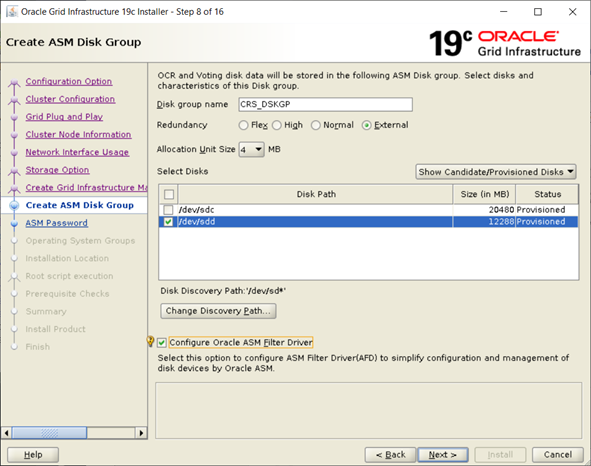The height and width of the screenshot is (466, 591).
Task: Click the Oracle 19c logo
Action: pos(505,43)
